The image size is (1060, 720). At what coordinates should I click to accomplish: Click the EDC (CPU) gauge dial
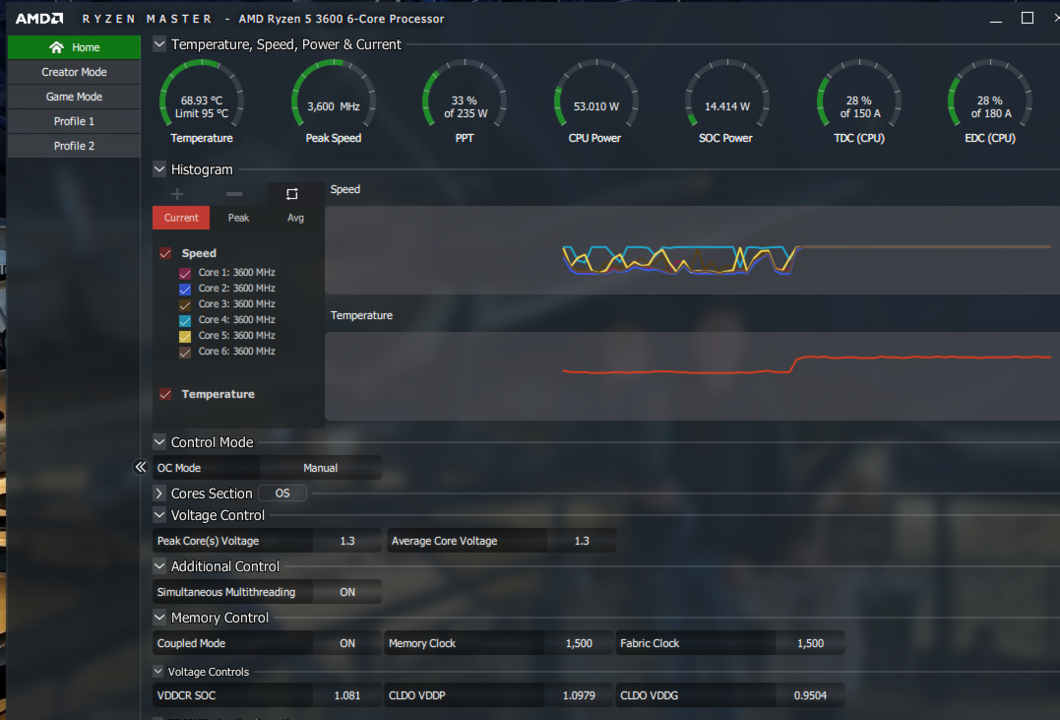pyautogui.click(x=990, y=95)
